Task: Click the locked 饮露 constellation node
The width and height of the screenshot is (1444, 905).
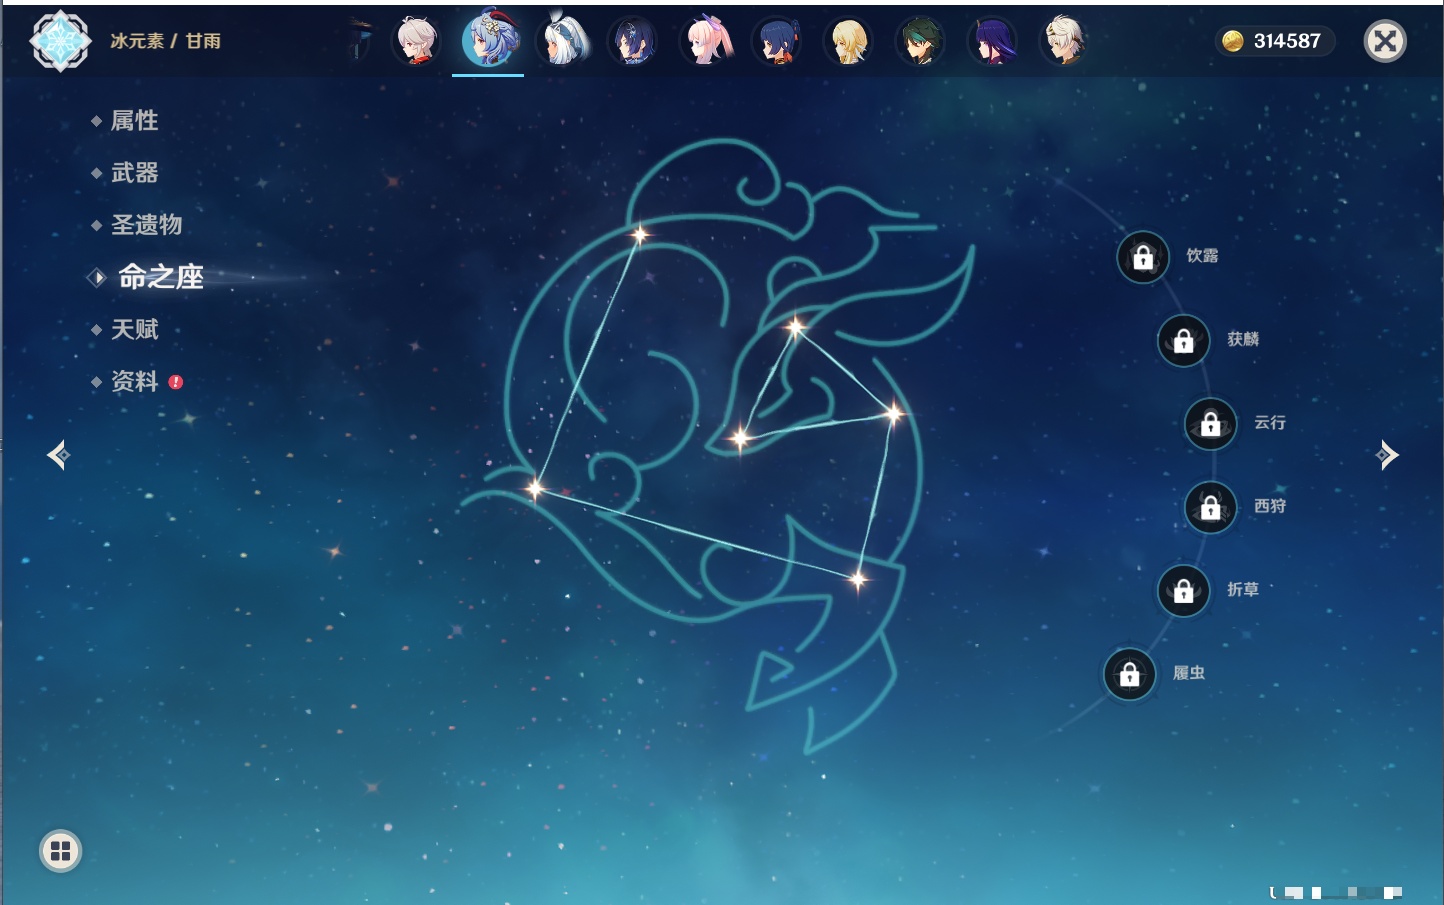Action: point(1143,257)
